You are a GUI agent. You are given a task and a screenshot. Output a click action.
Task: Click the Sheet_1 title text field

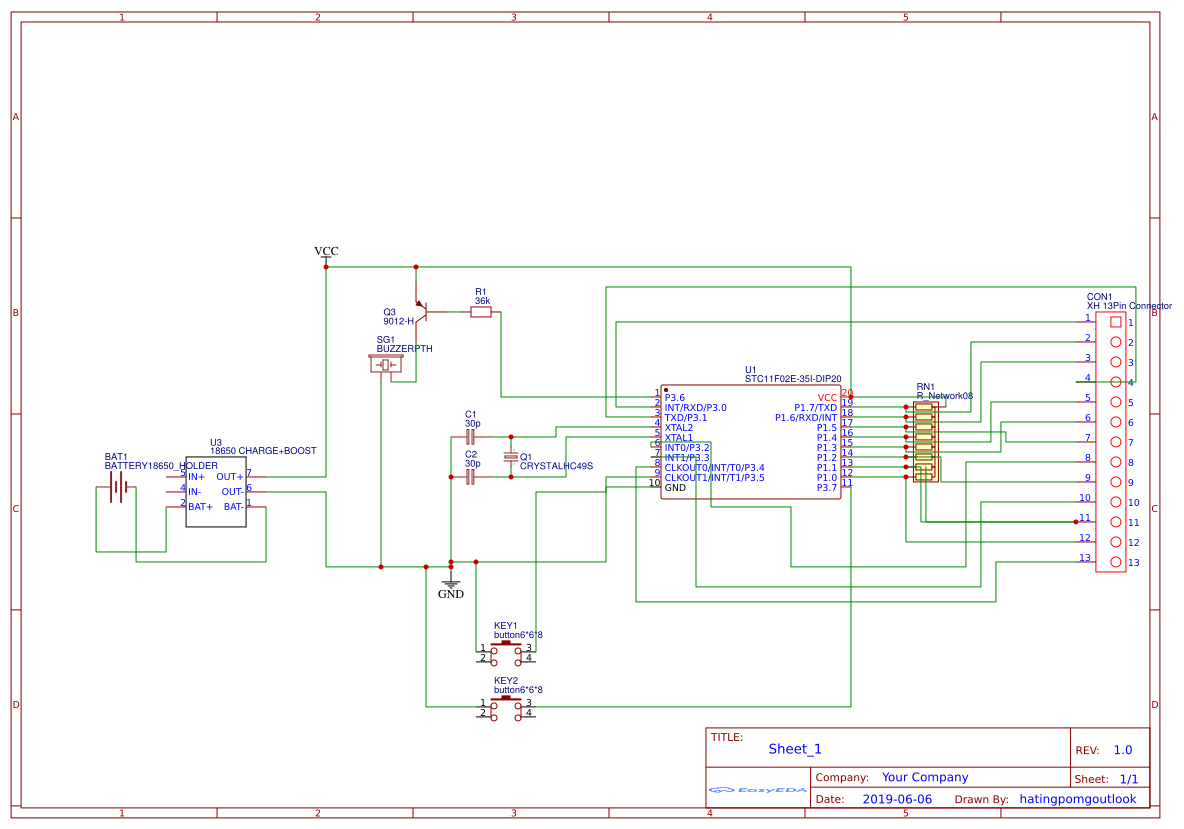click(793, 748)
